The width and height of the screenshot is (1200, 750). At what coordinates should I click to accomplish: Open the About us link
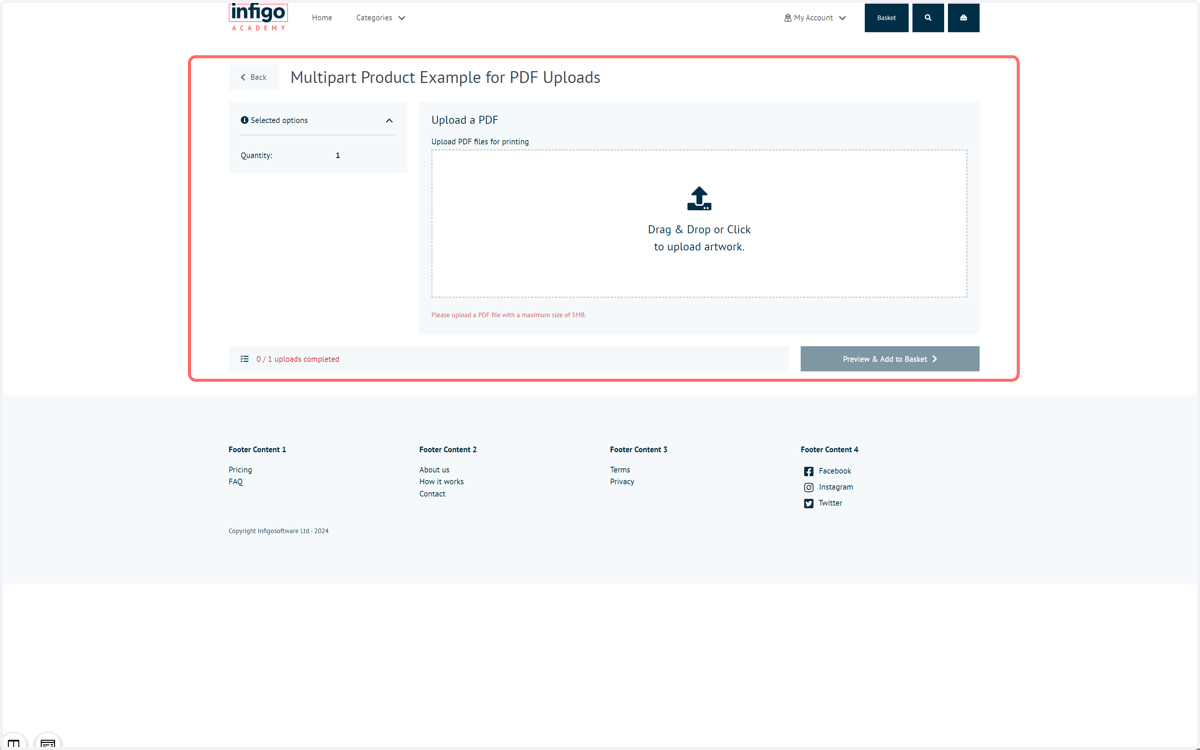[x=434, y=470]
